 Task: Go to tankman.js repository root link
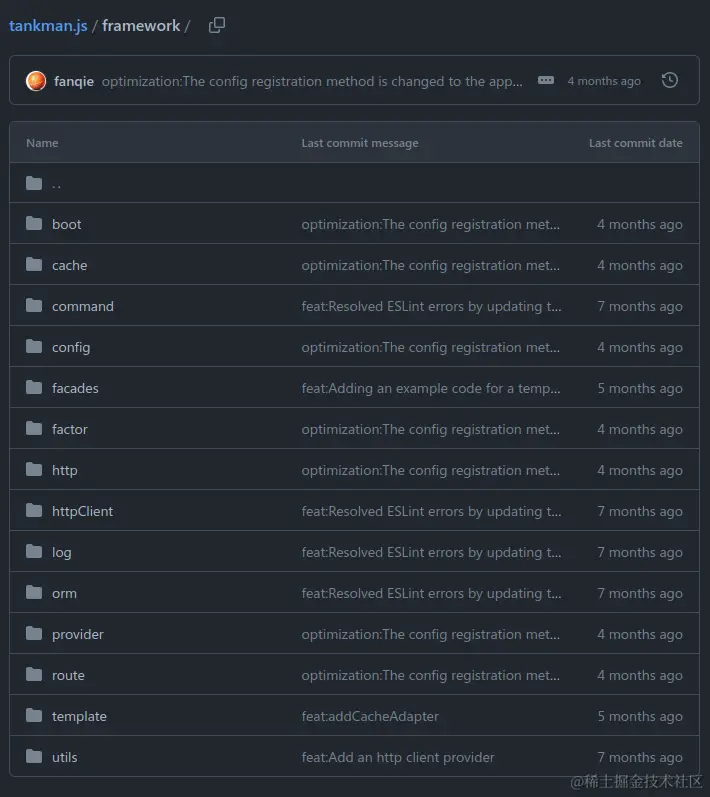pyautogui.click(x=48, y=26)
